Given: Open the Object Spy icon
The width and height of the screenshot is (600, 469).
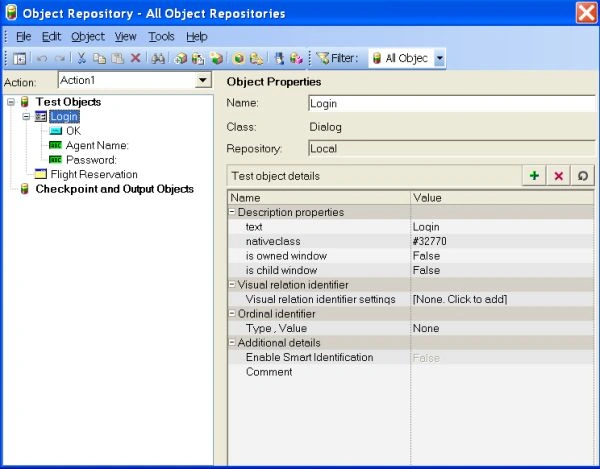Looking at the screenshot, I should (x=279, y=58).
